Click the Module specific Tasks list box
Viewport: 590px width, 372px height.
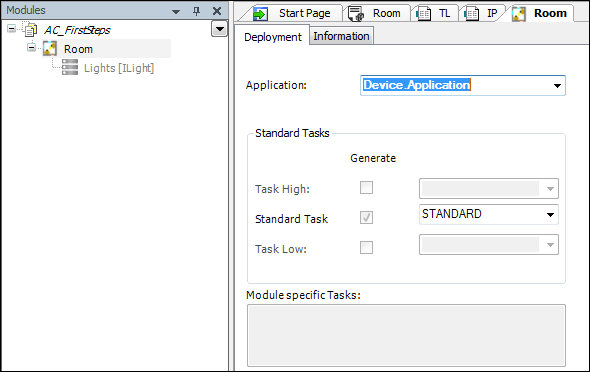[406, 336]
